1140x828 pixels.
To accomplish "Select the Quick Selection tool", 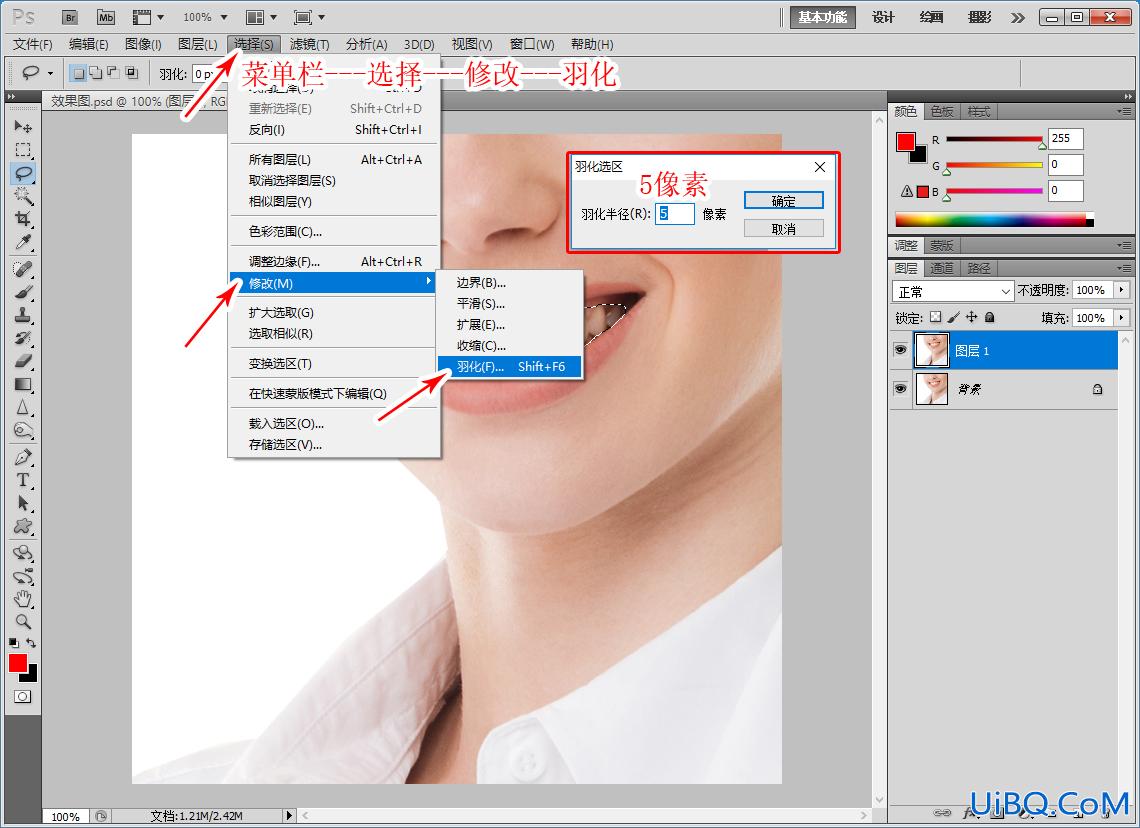I will point(23,196).
